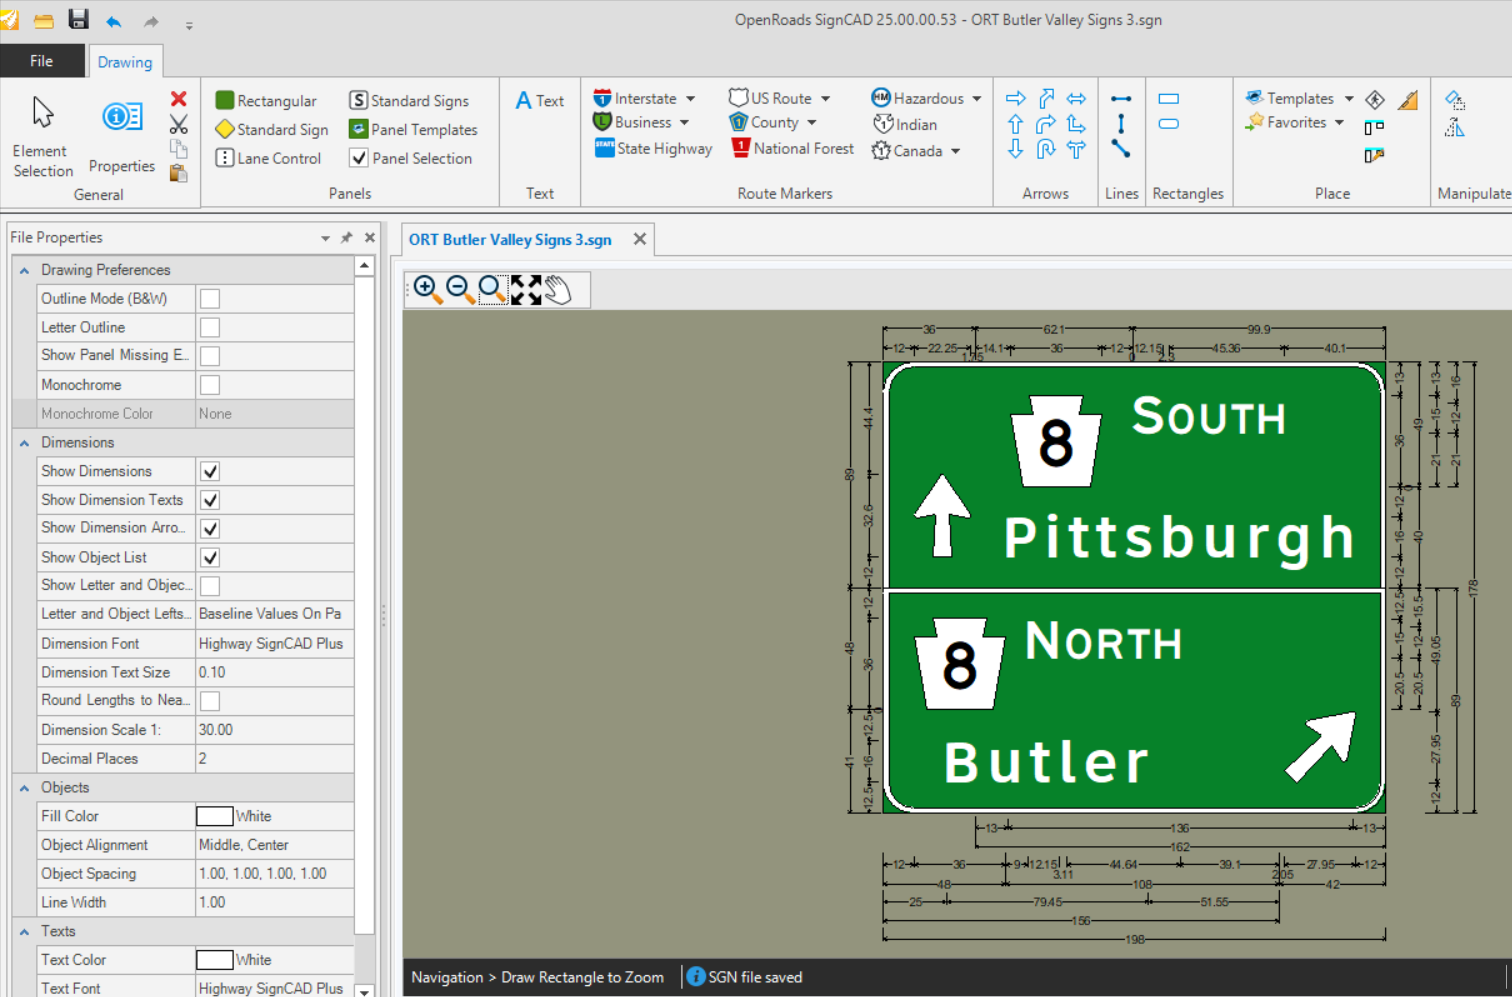
Task: Click the red Delete X icon
Action: click(x=178, y=99)
